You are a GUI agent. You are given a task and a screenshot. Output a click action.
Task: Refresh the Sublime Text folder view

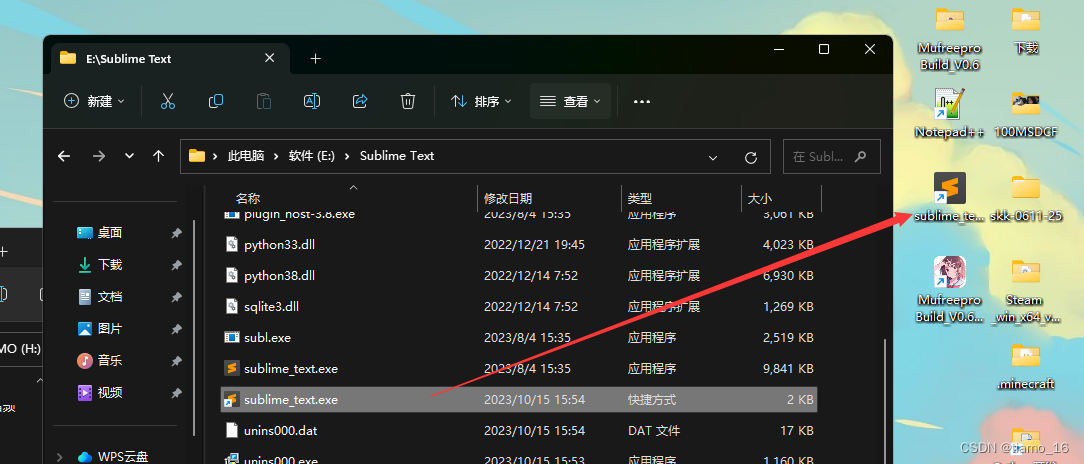(x=751, y=158)
